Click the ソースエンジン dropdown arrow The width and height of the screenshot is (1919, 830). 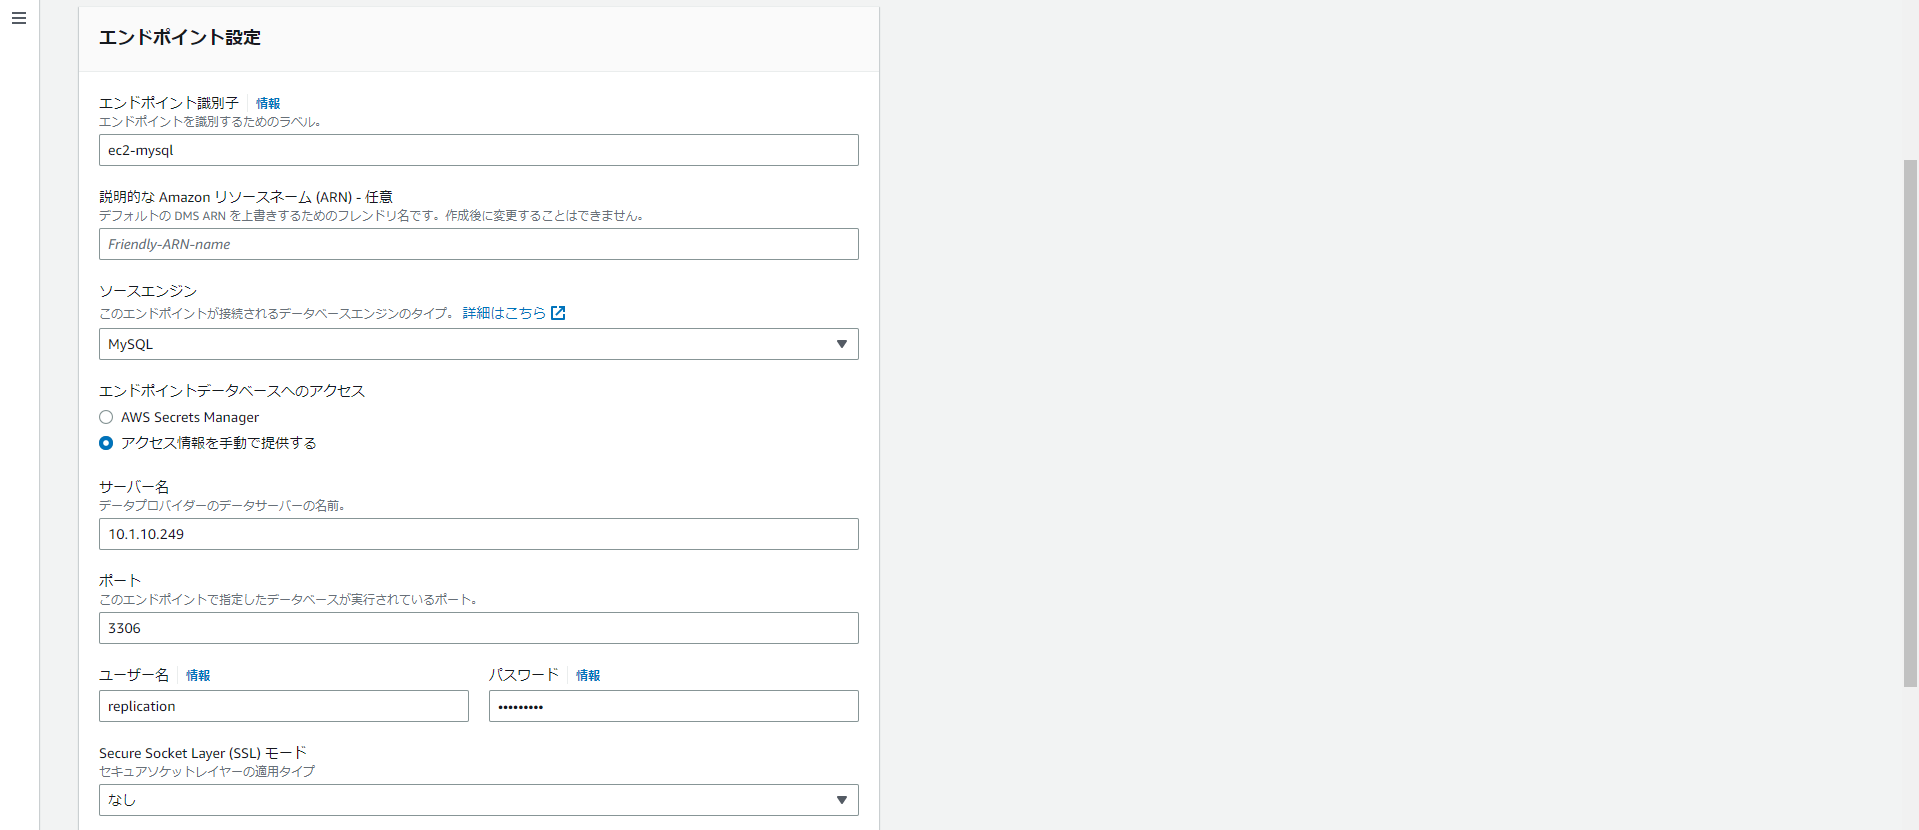[x=841, y=344]
